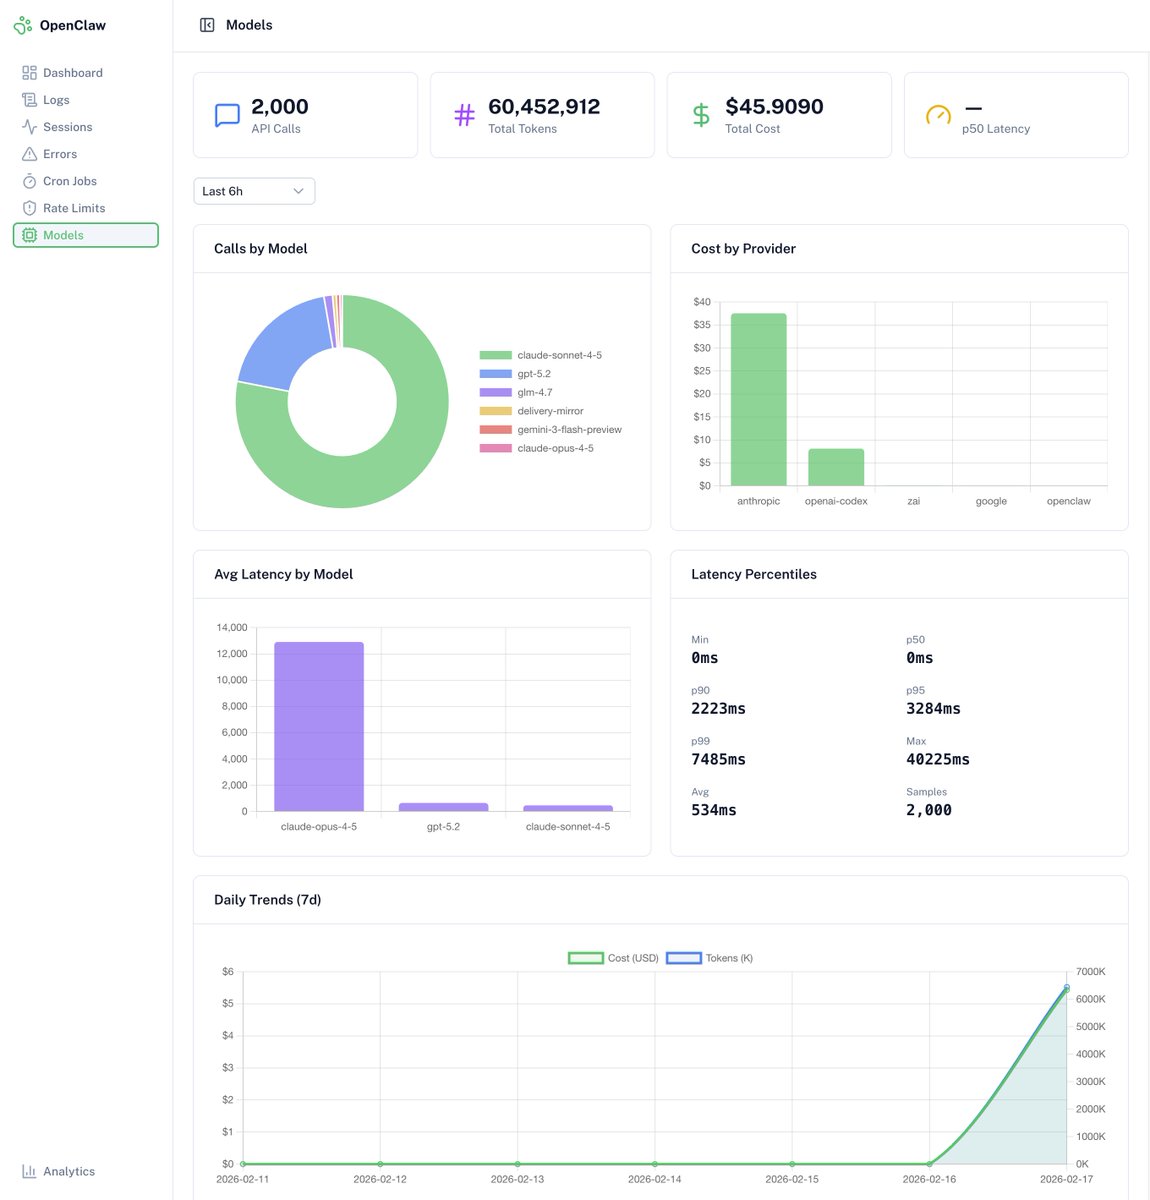
Task: Click the Dashboard grid icon
Action: (29, 72)
